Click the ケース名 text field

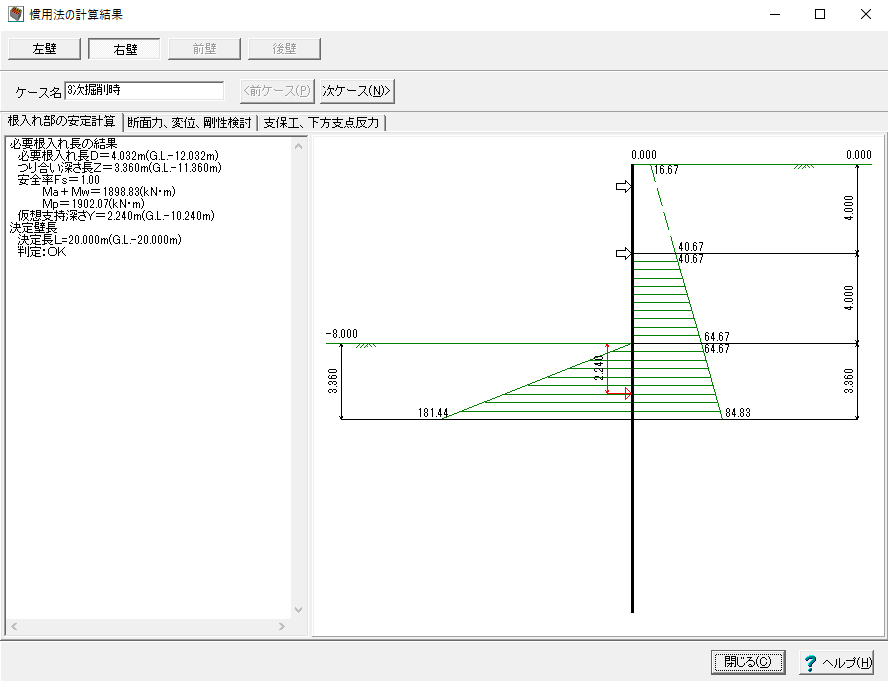[x=144, y=91]
